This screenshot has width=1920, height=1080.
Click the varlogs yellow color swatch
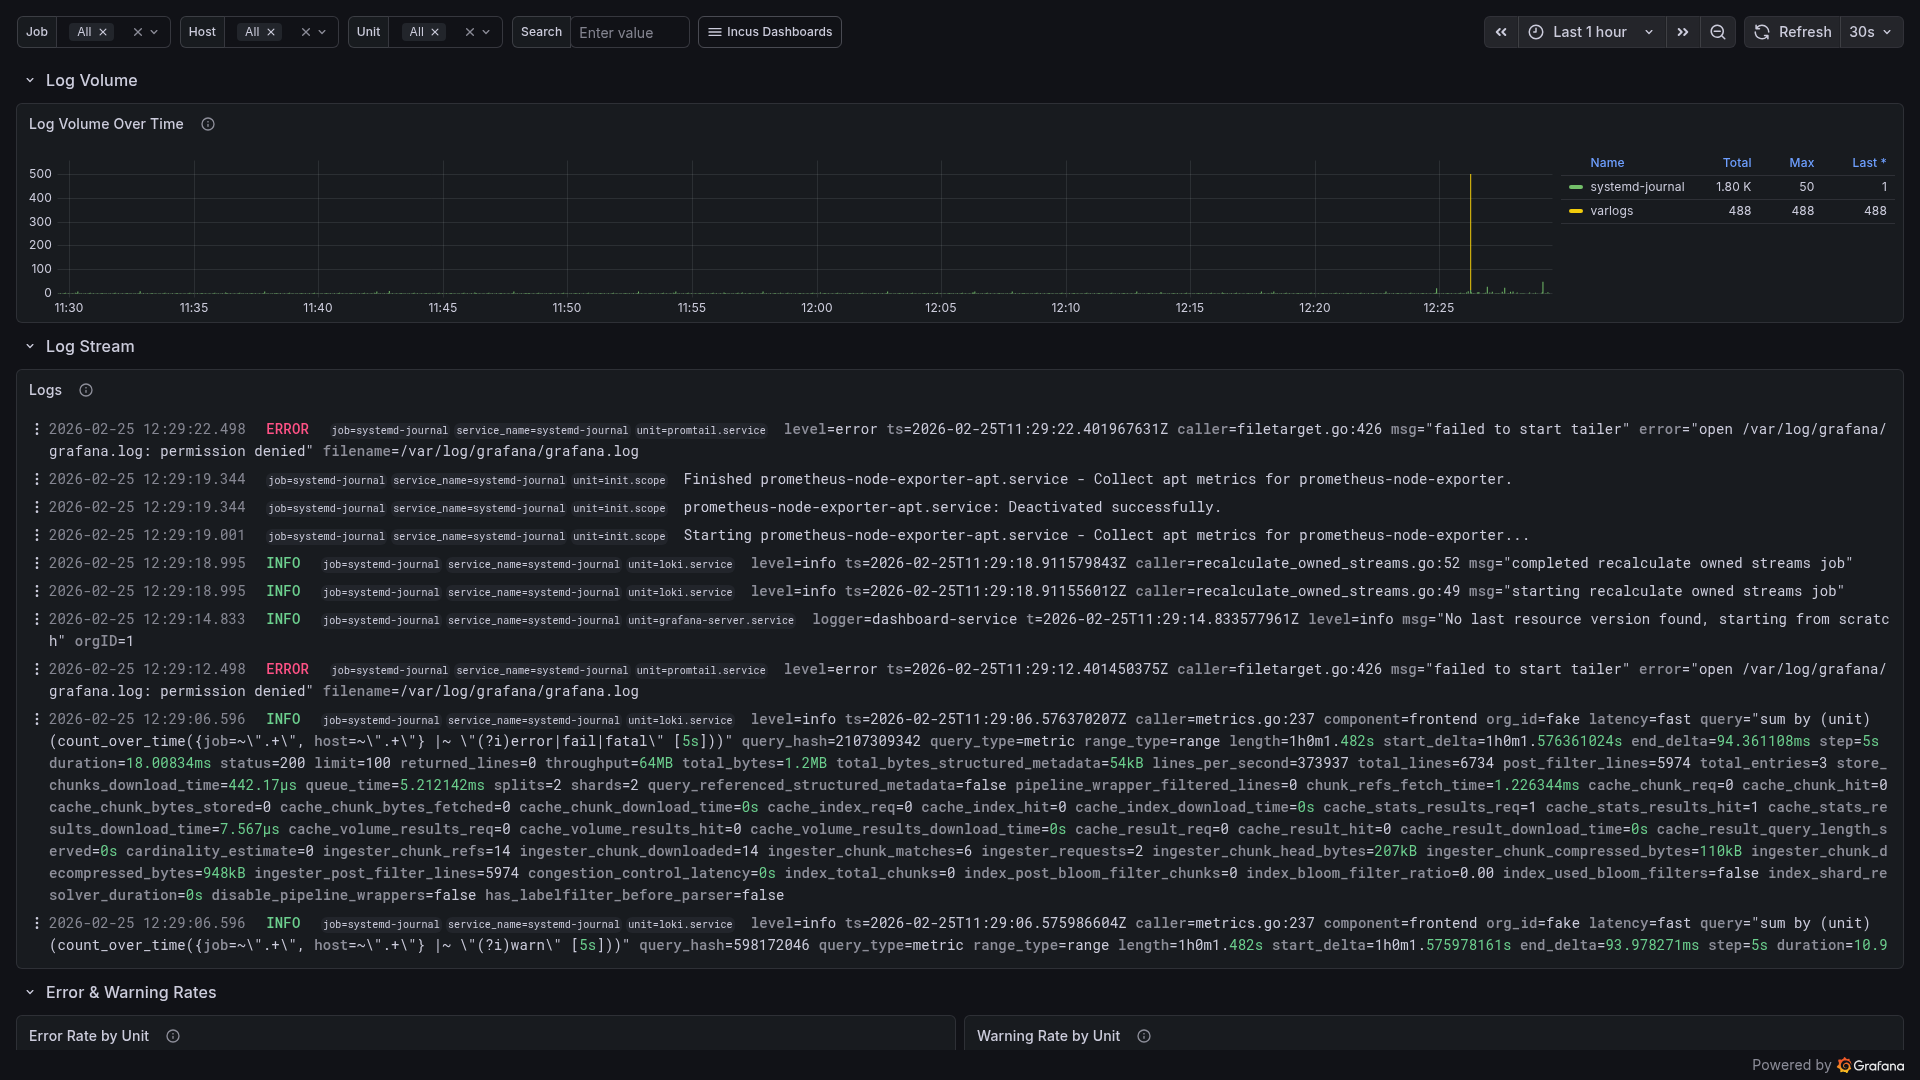(1576, 211)
